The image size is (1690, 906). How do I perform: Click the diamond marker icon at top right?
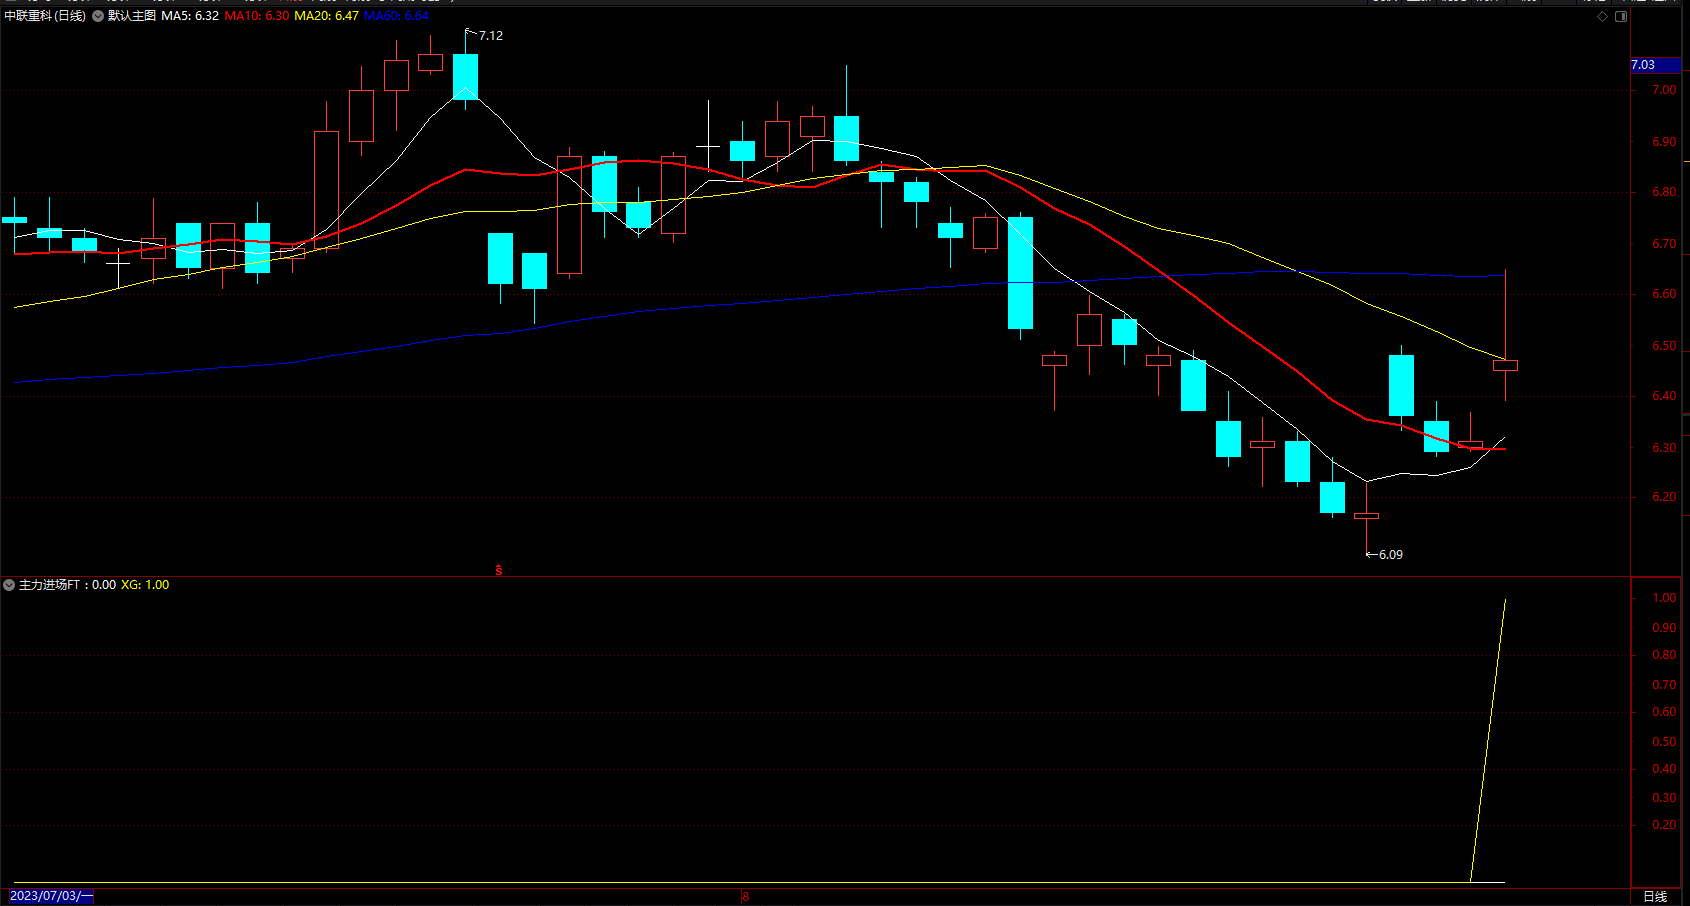(x=1602, y=16)
